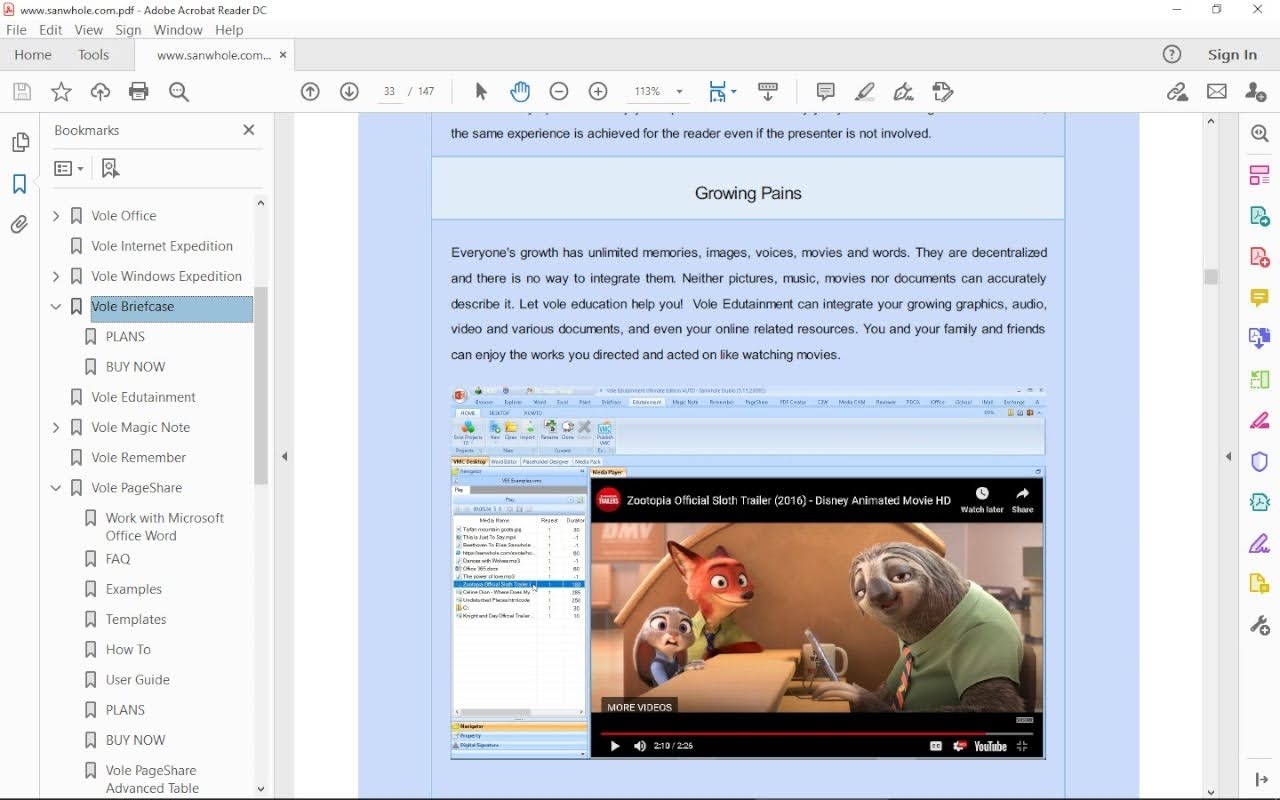Open the yellow Comment tool in right rail
Screen dimensions: 1280x800
pos(1260,298)
